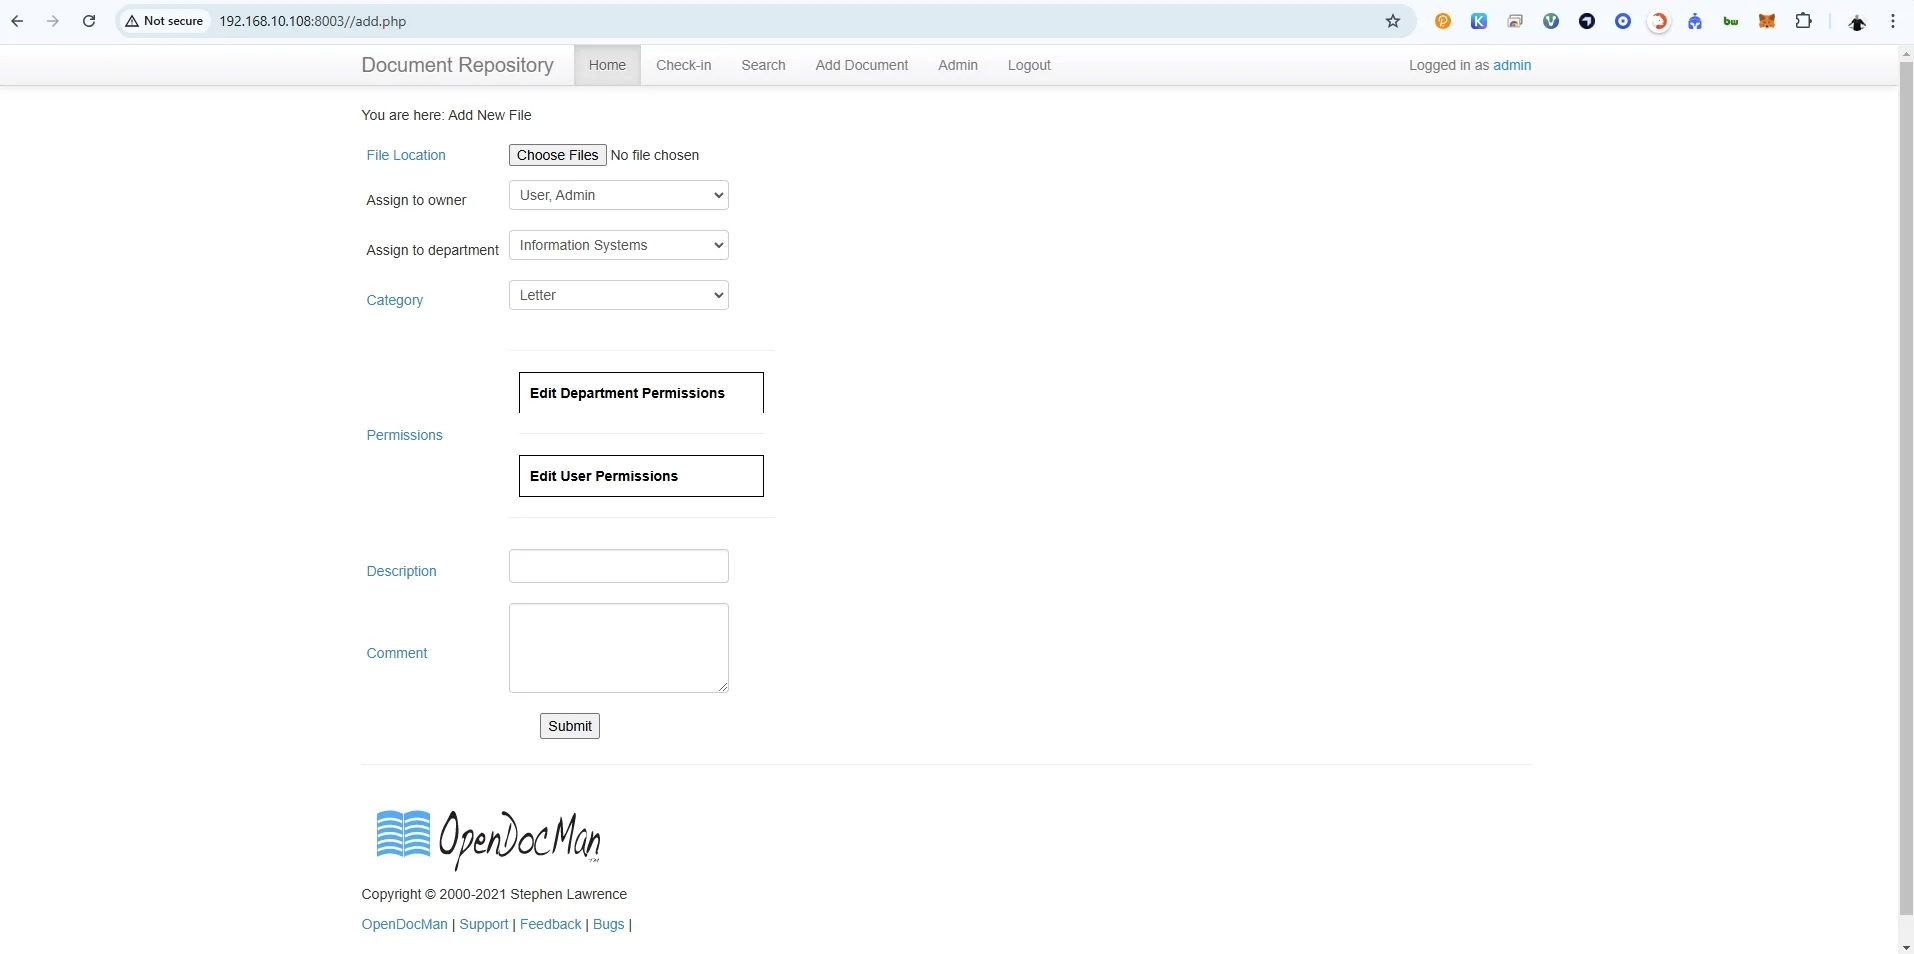Click Logout in the navigation bar
This screenshot has height=954, width=1914.
point(1029,65)
